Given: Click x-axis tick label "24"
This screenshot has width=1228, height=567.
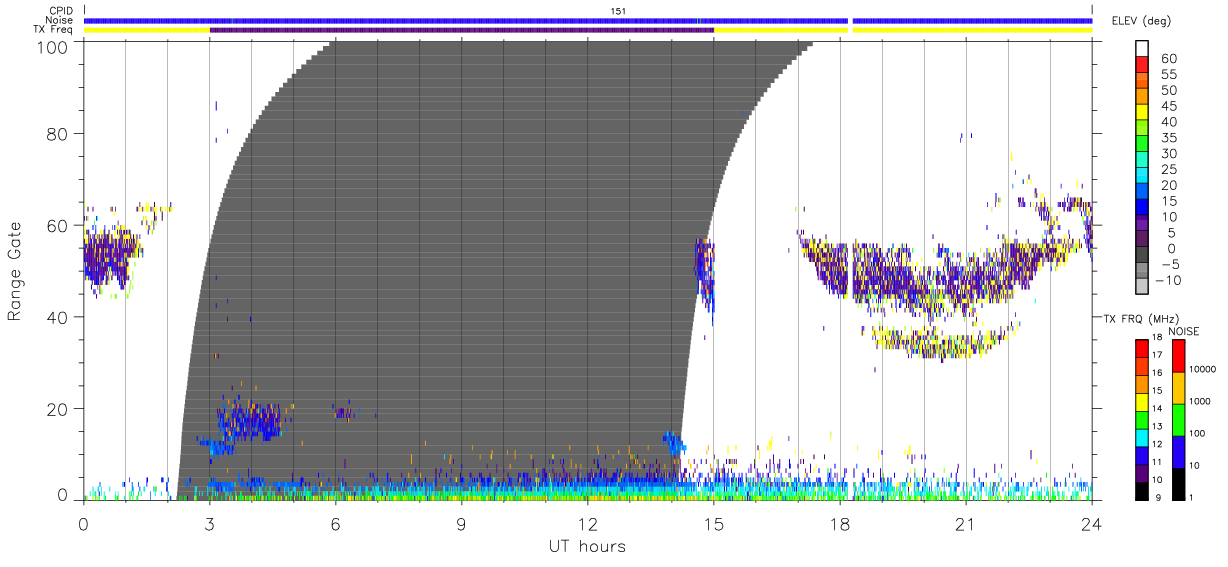Looking at the screenshot, I should tap(1092, 523).
